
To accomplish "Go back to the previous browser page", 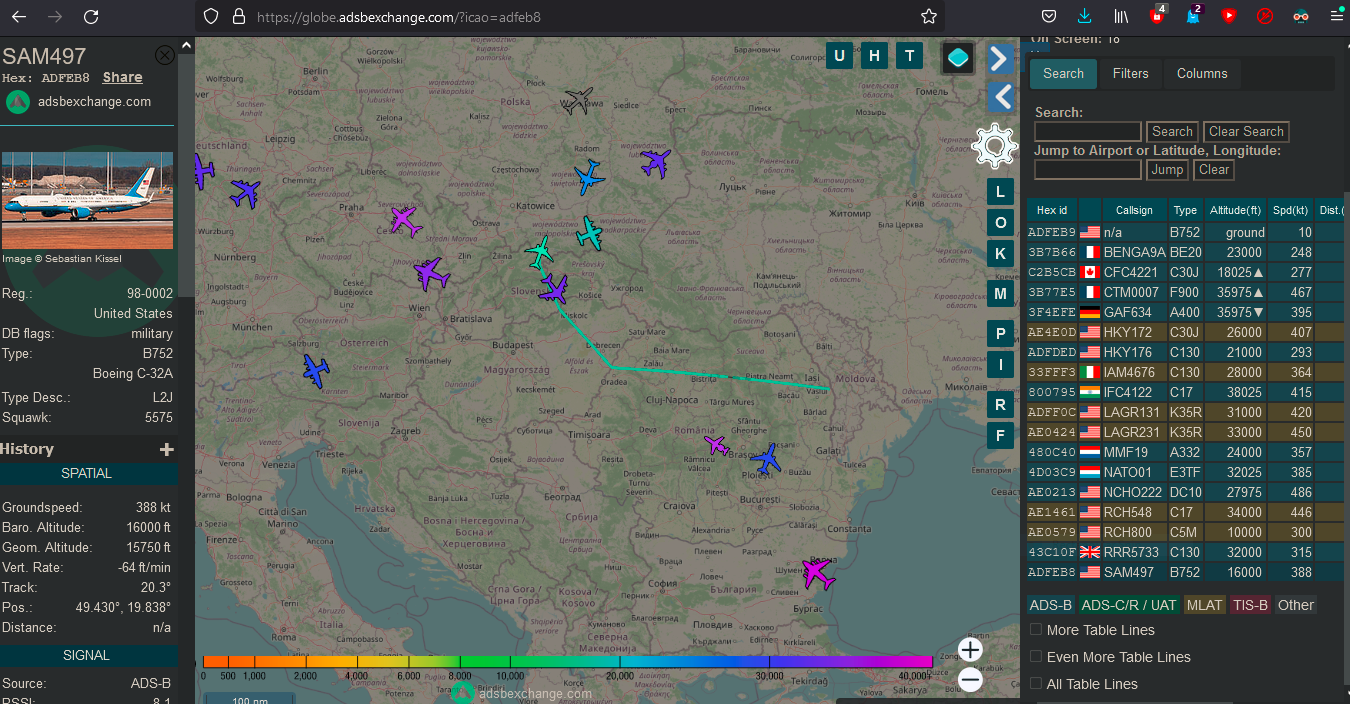I will tap(19, 16).
